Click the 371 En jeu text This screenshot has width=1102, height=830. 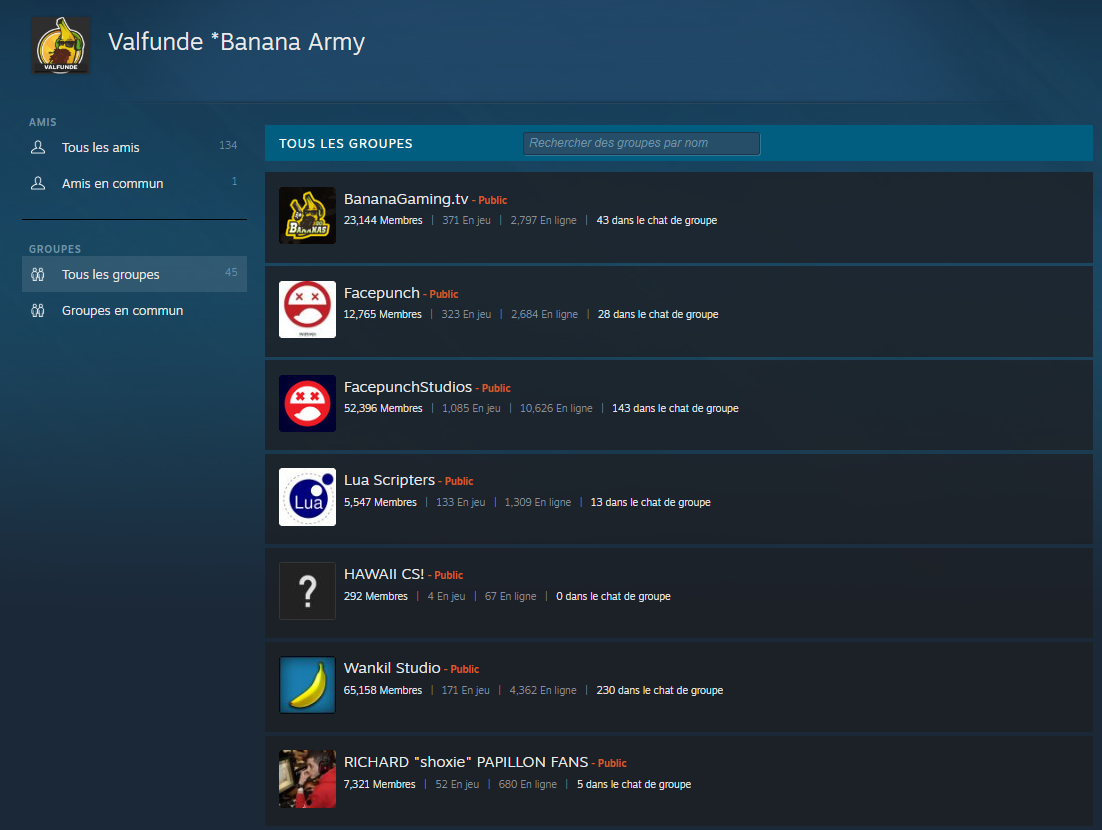[x=466, y=221]
